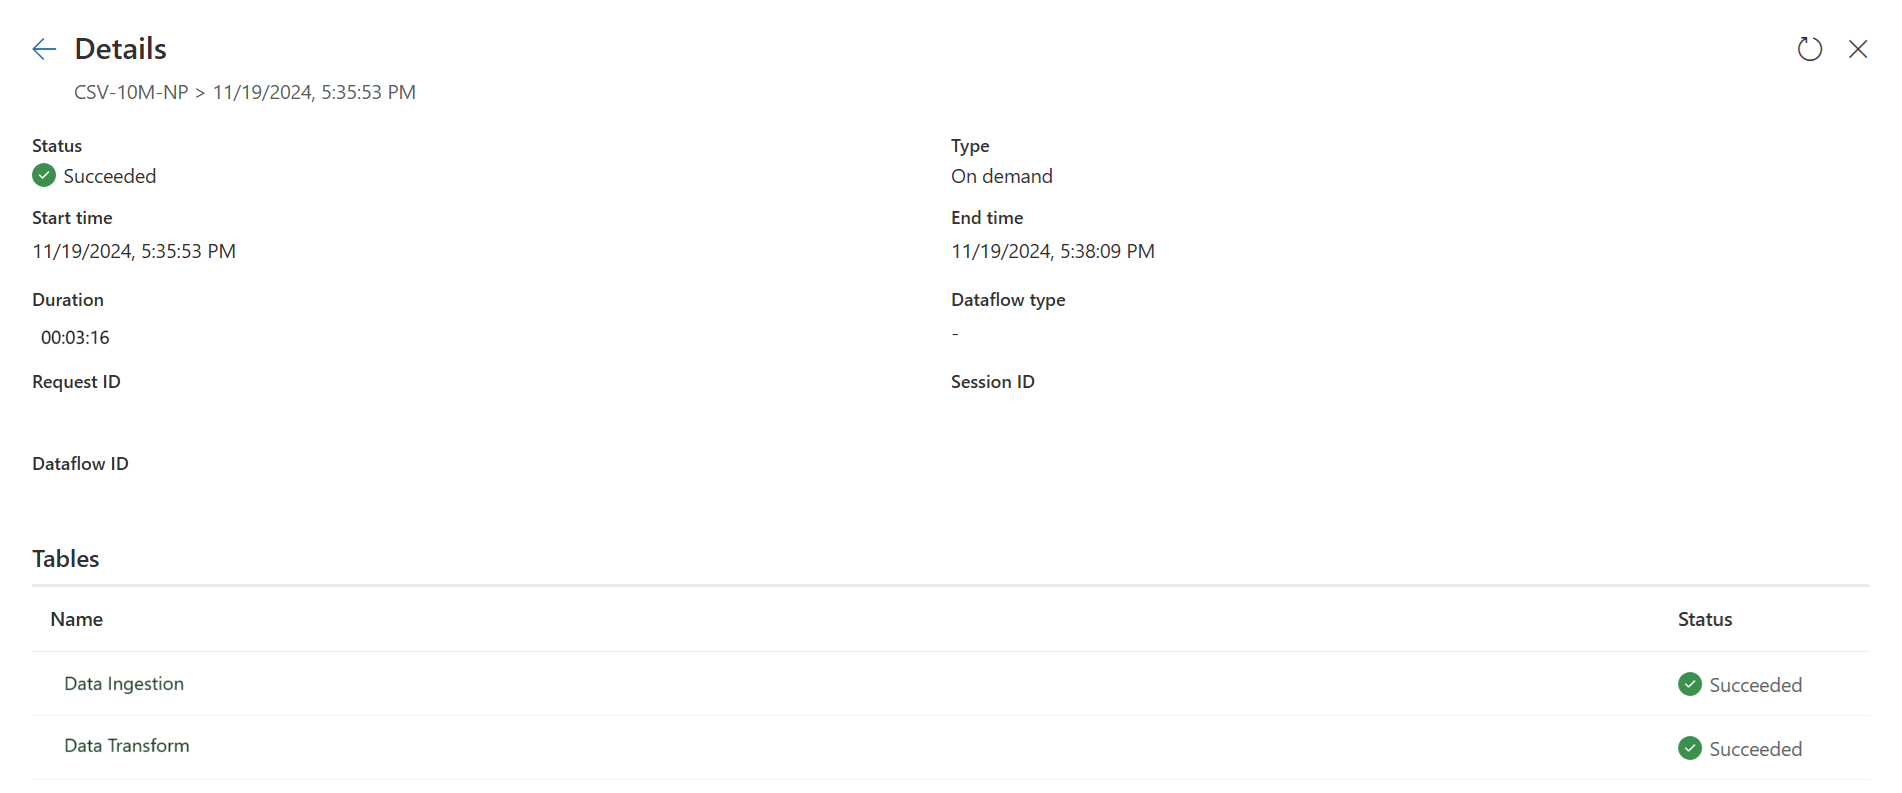Click the green Succeeded status checkmark icon
The image size is (1902, 793).
click(x=44, y=176)
